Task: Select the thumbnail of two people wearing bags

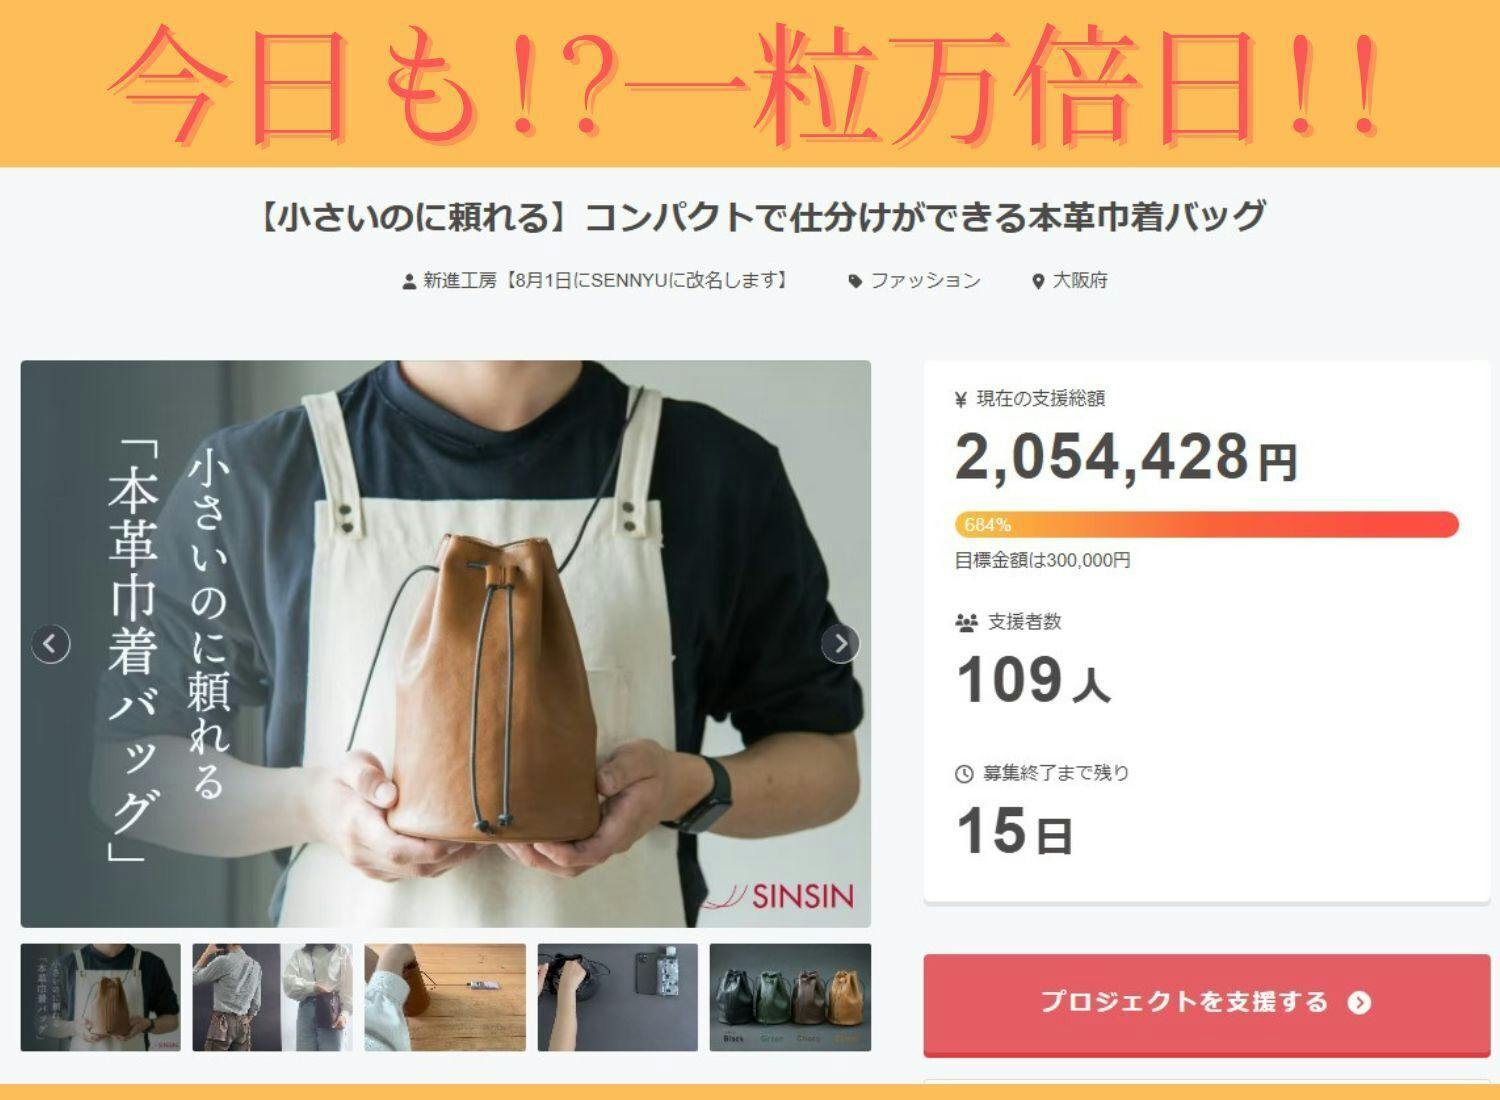Action: [x=273, y=997]
